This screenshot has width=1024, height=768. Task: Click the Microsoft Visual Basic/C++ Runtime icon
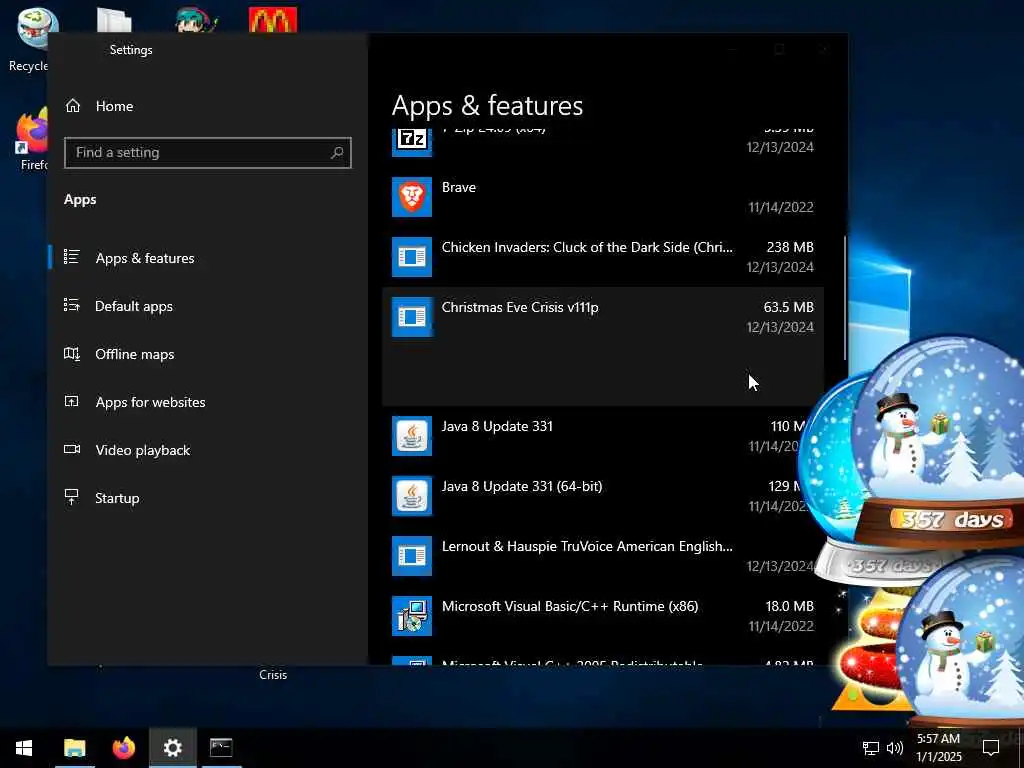tap(411, 616)
